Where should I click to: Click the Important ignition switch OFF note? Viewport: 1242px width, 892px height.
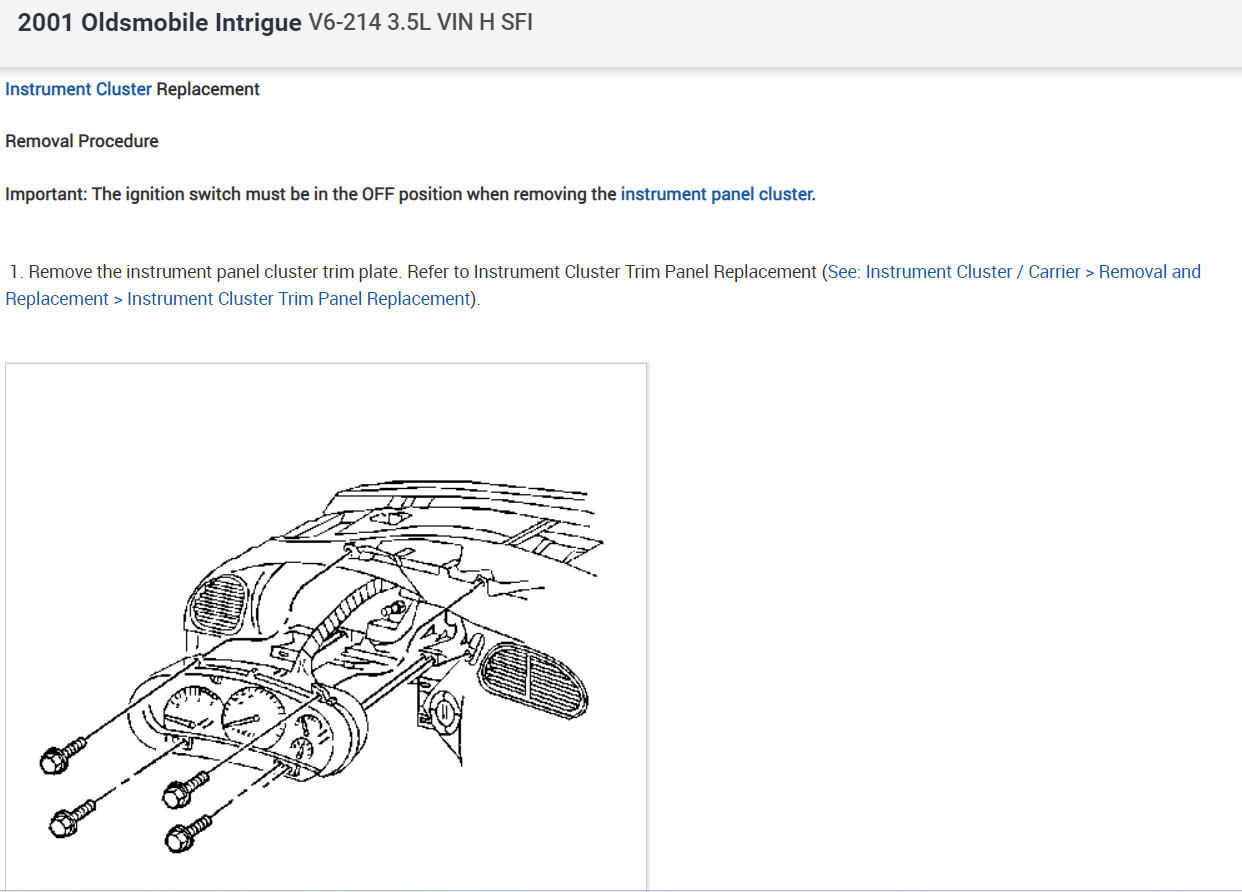pos(411,194)
